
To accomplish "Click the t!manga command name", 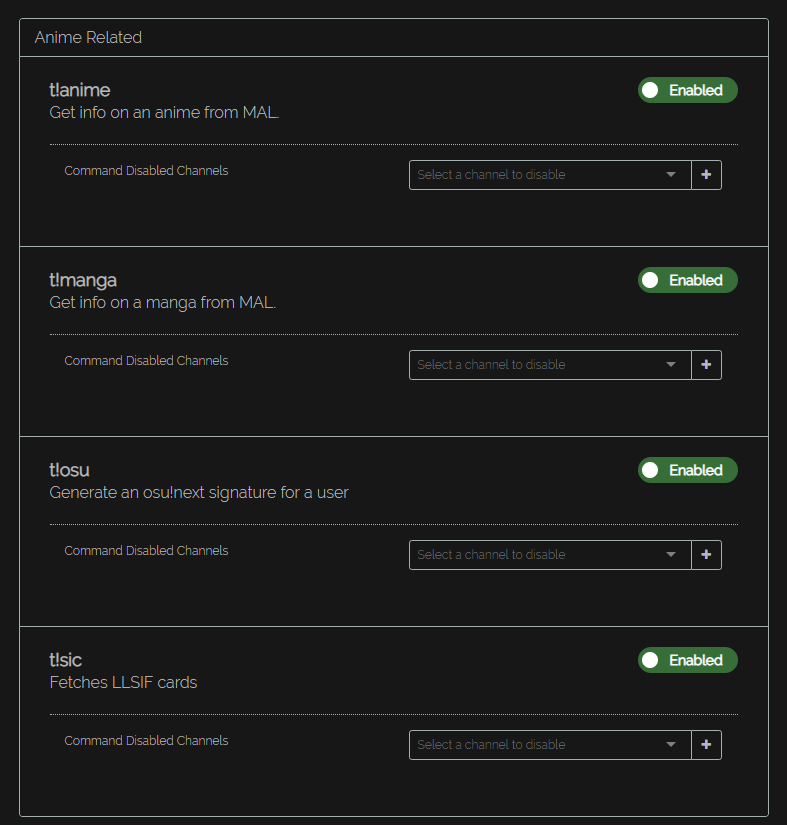I will (x=83, y=280).
